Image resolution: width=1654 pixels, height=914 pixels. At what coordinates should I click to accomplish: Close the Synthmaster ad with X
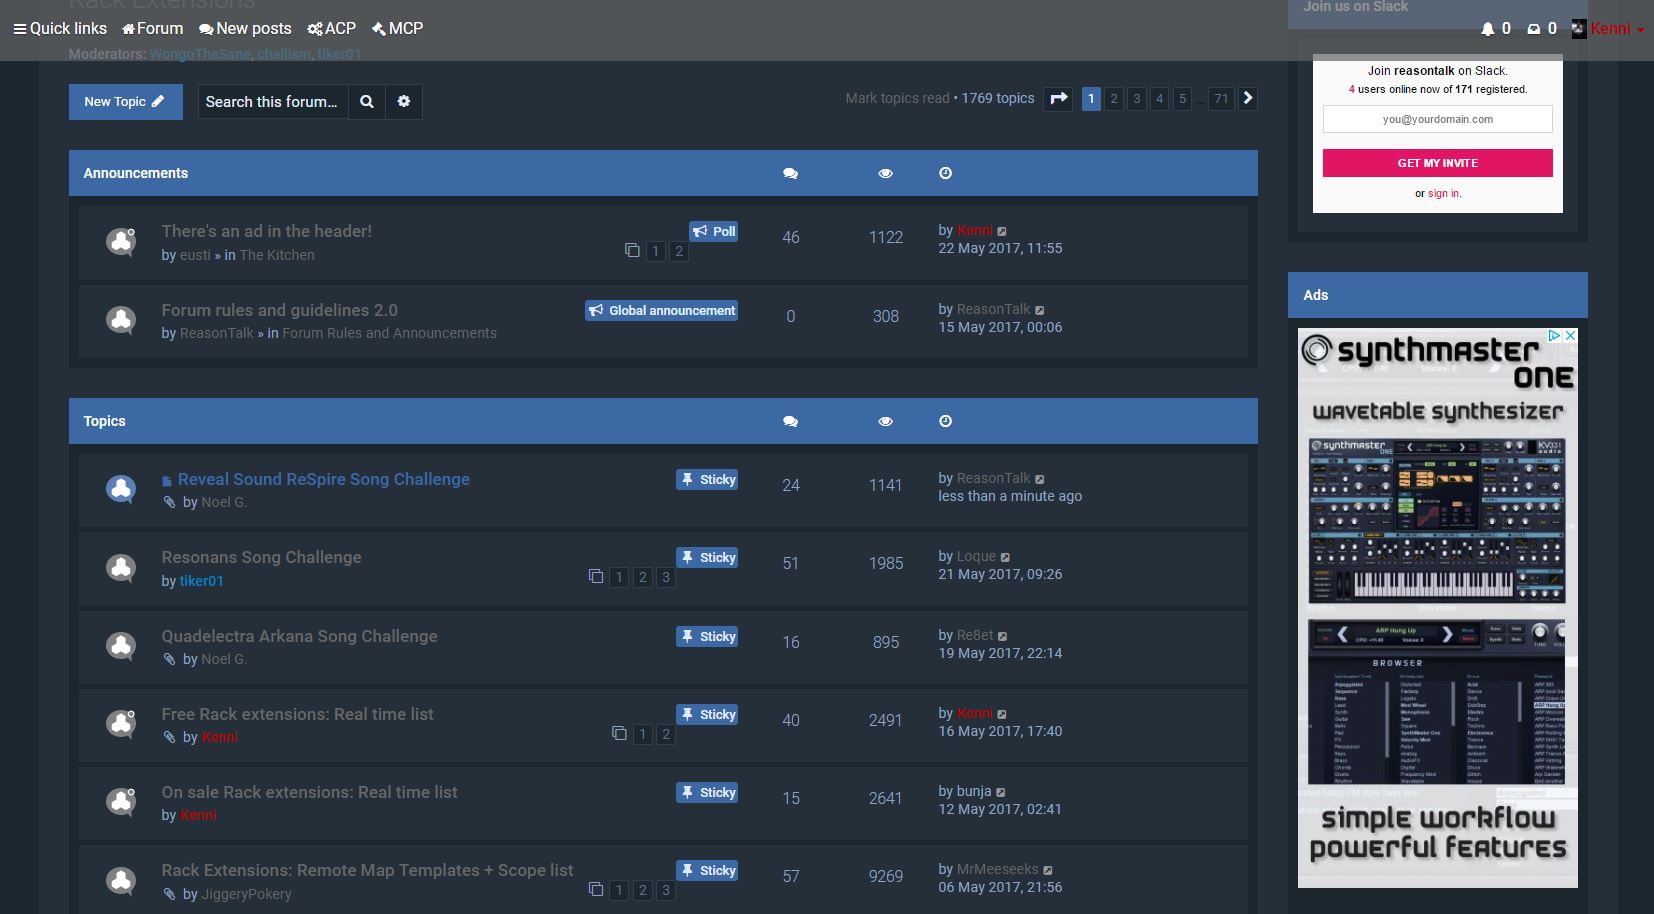1570,336
